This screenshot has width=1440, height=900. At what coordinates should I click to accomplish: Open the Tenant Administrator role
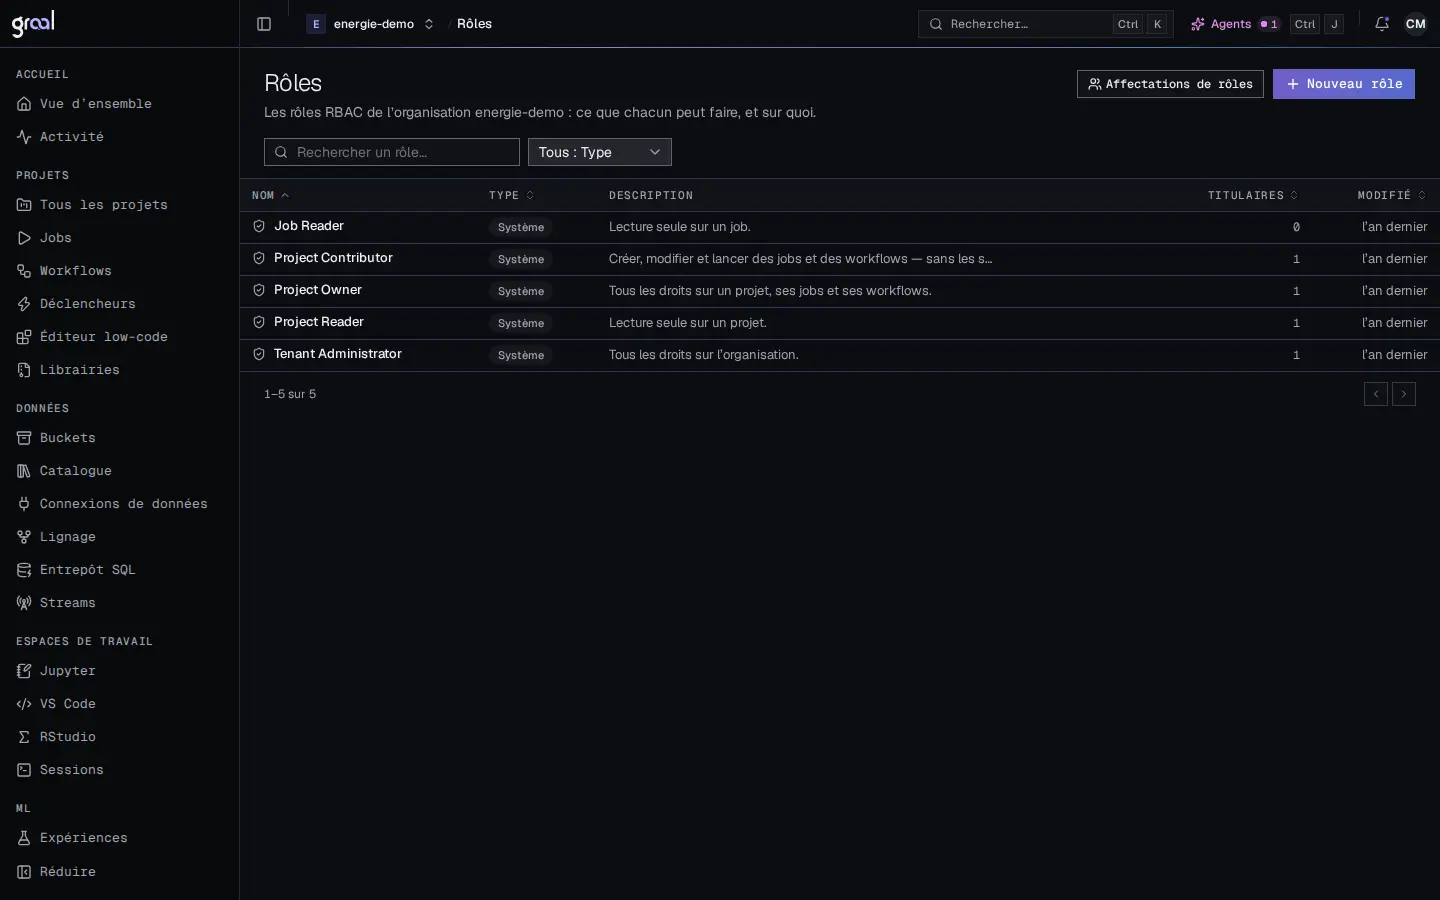coord(338,354)
